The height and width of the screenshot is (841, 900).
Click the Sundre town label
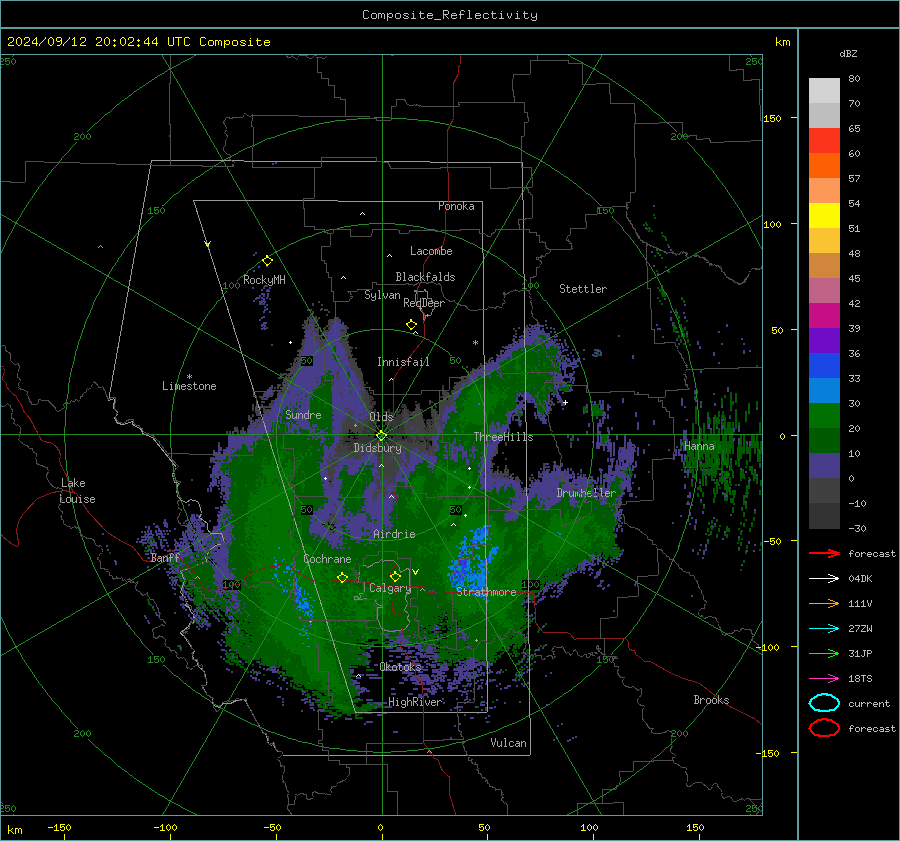coord(303,414)
